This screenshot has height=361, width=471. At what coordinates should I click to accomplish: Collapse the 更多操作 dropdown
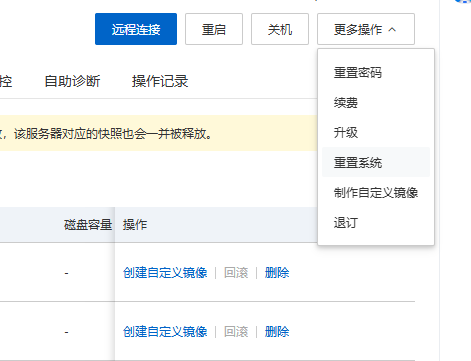(366, 29)
